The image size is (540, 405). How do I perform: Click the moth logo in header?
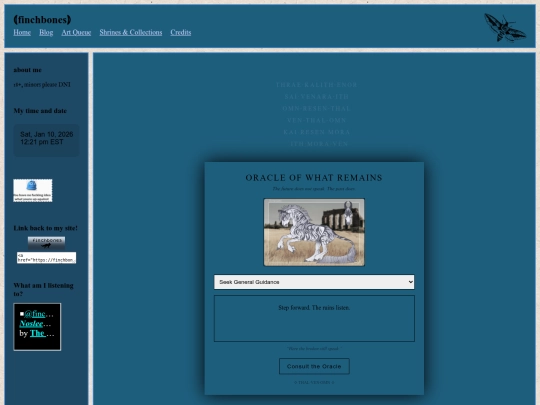[x=505, y=27]
